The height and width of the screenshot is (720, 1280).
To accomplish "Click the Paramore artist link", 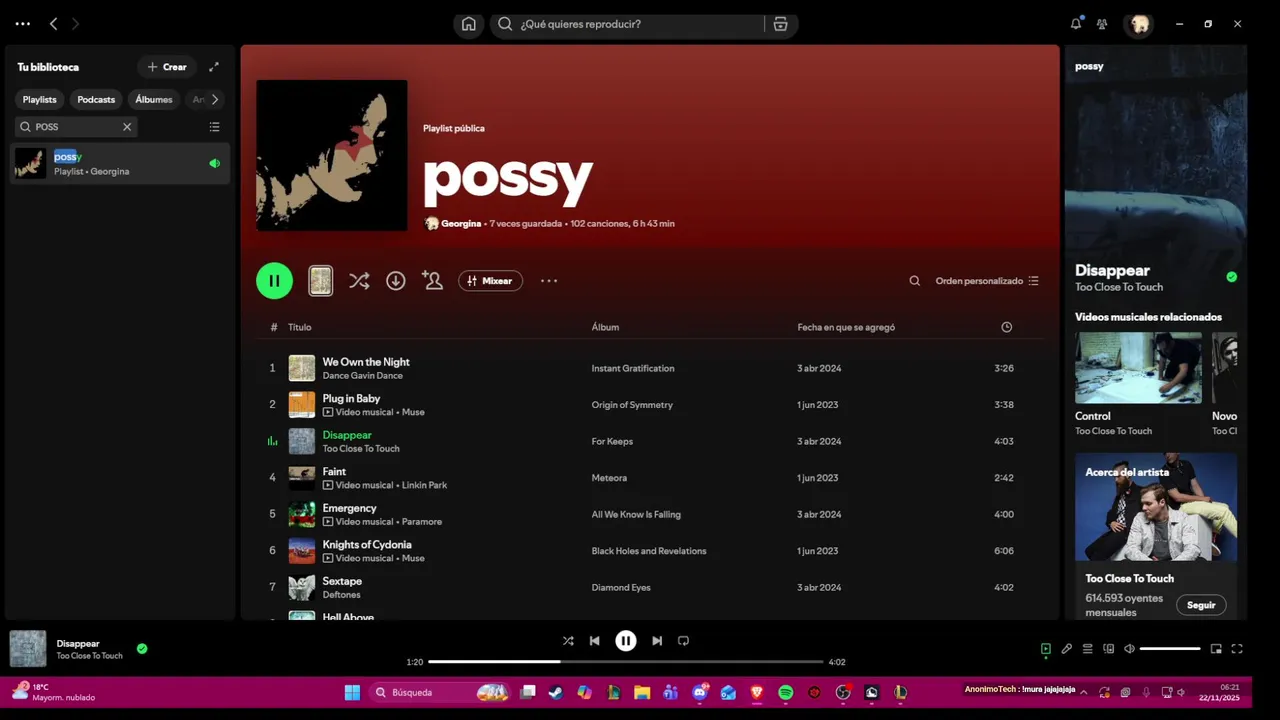I will click(421, 521).
